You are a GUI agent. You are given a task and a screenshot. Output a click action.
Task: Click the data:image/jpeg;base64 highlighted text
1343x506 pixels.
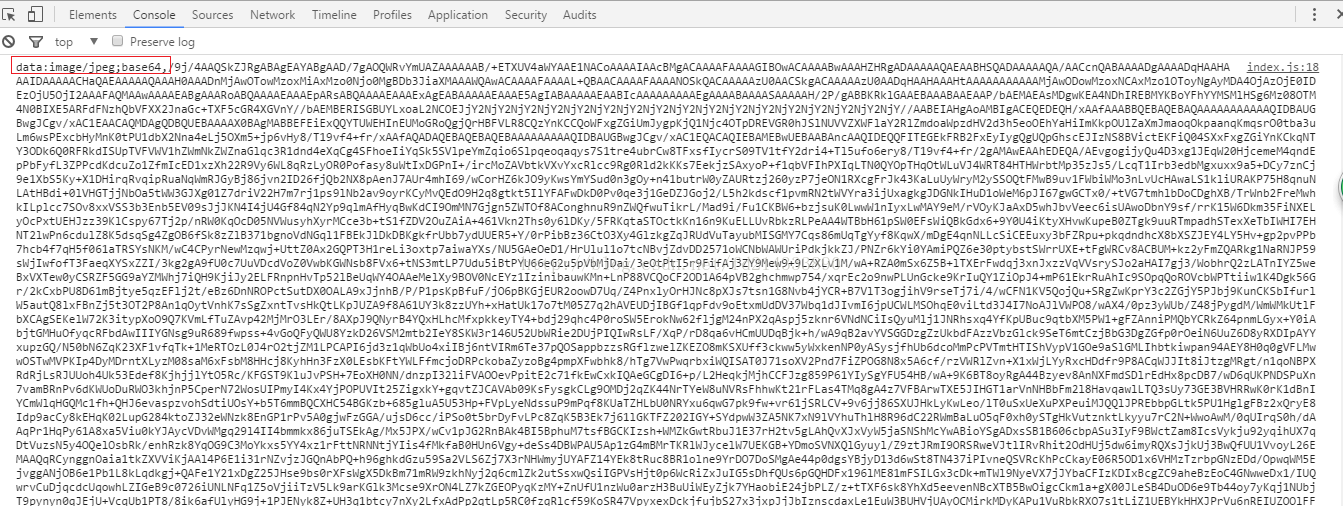point(90,66)
